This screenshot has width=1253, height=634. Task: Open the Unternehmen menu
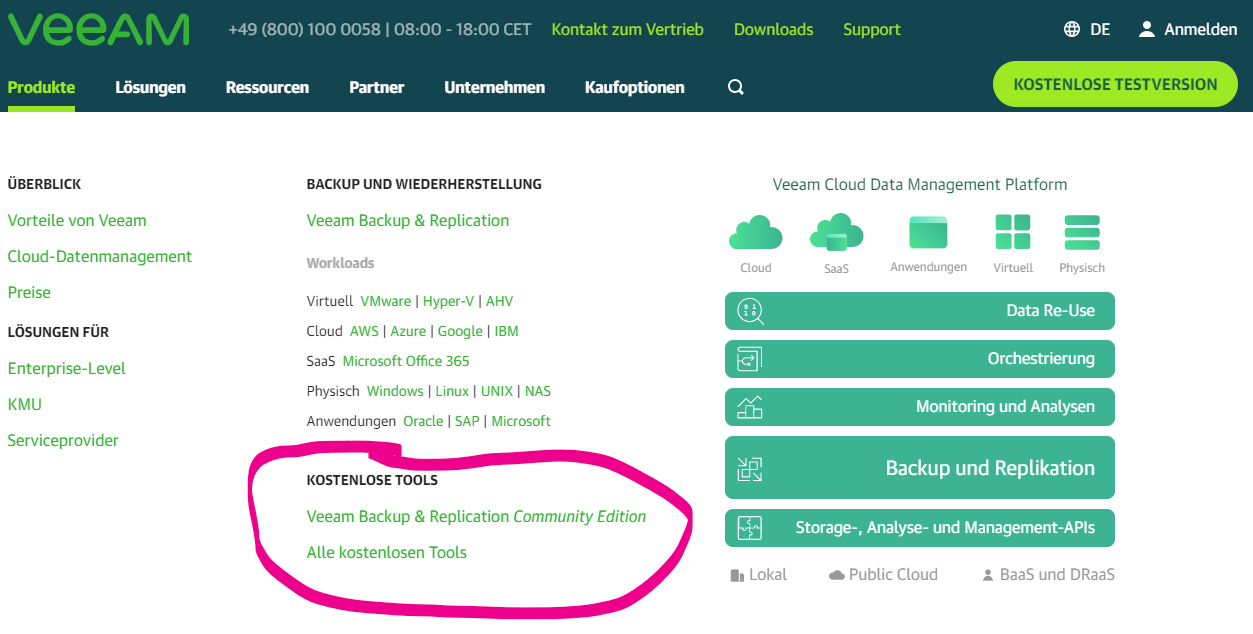(x=494, y=87)
